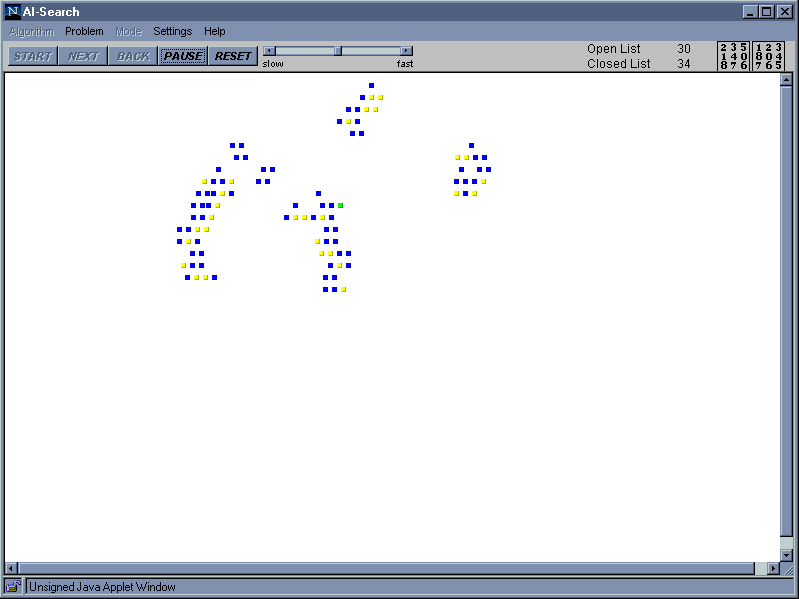Click the goal-state puzzle grid 123/804/765
Image resolution: width=799 pixels, height=599 pixels.
(x=768, y=56)
